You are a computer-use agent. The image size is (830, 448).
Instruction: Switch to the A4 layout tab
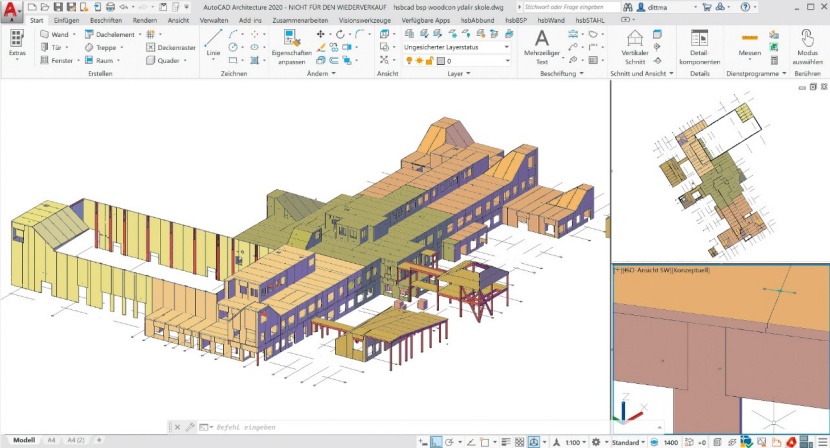pyautogui.click(x=51, y=440)
